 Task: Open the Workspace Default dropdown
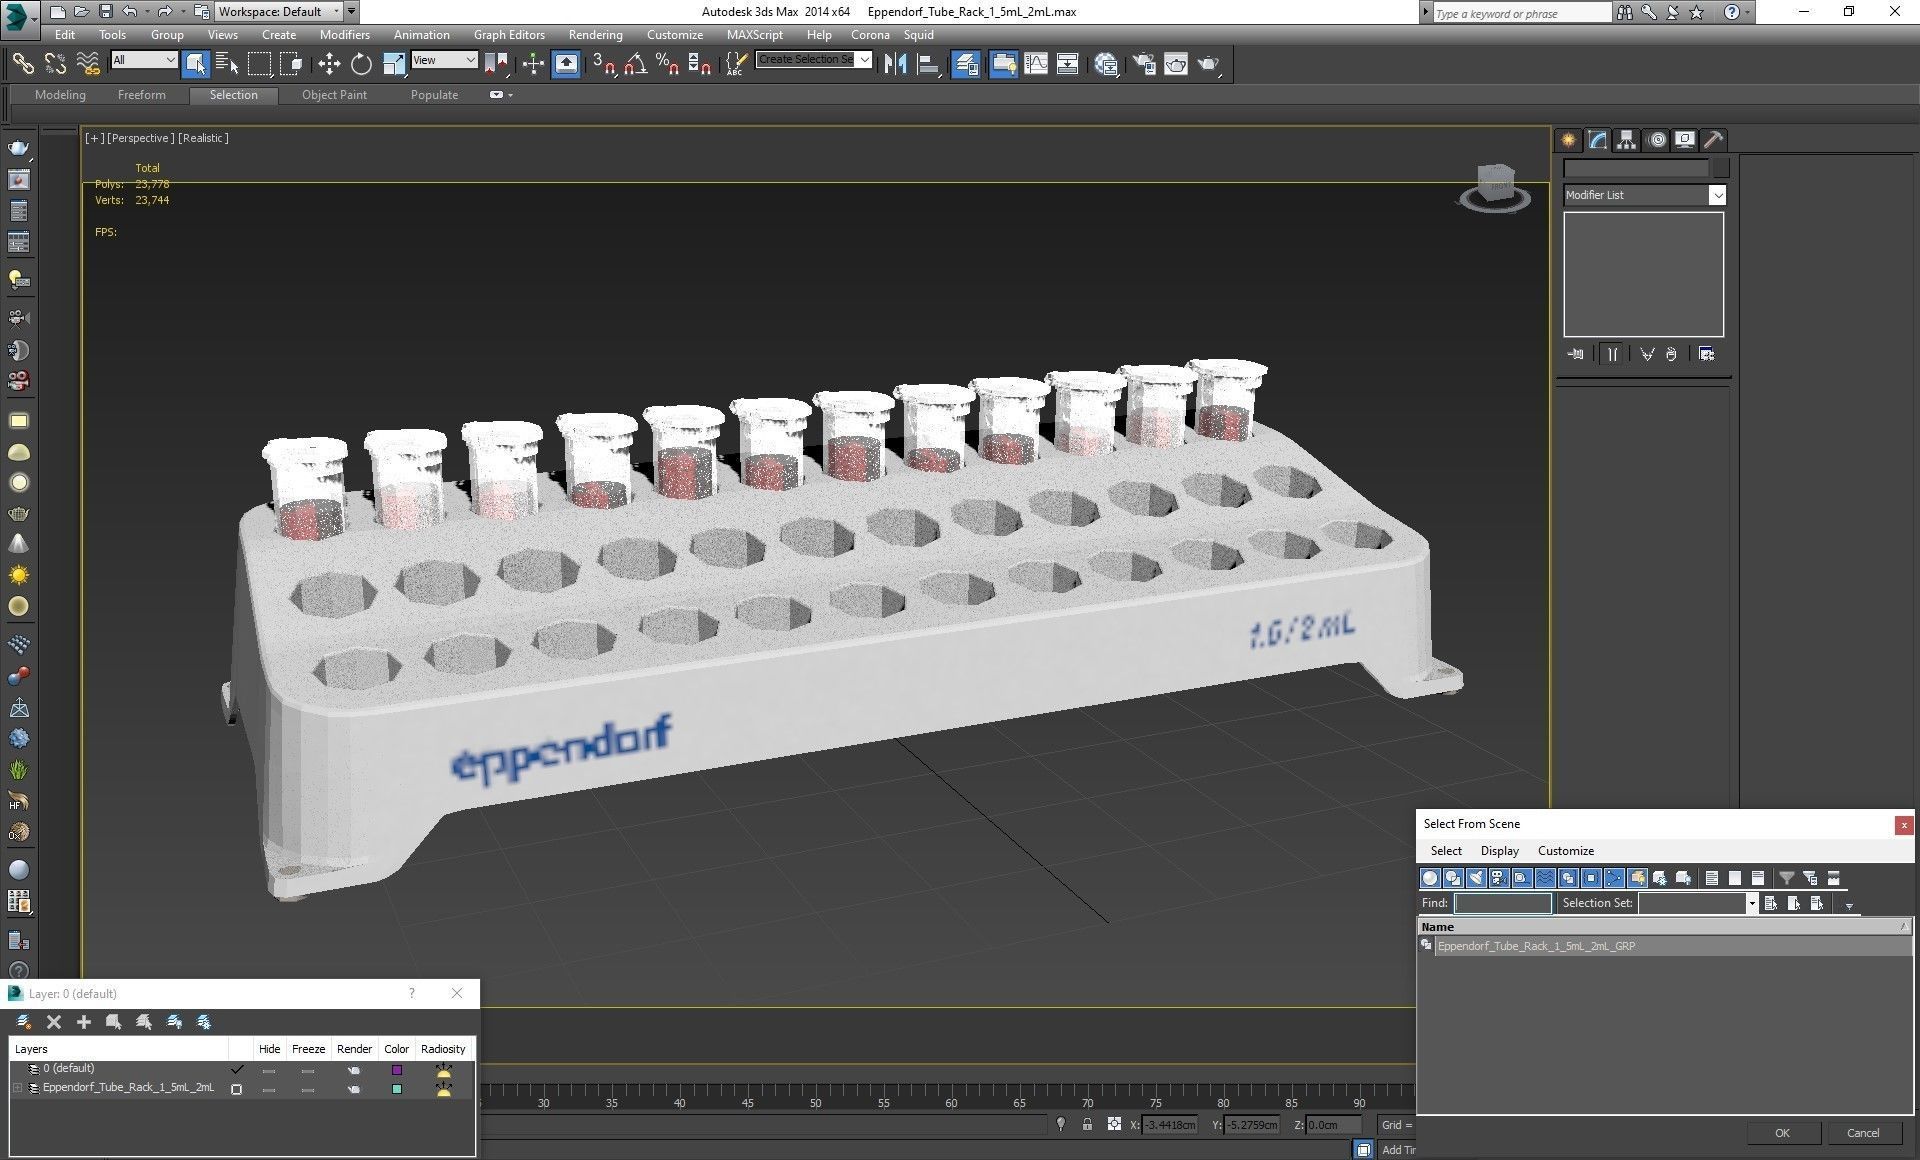click(279, 12)
